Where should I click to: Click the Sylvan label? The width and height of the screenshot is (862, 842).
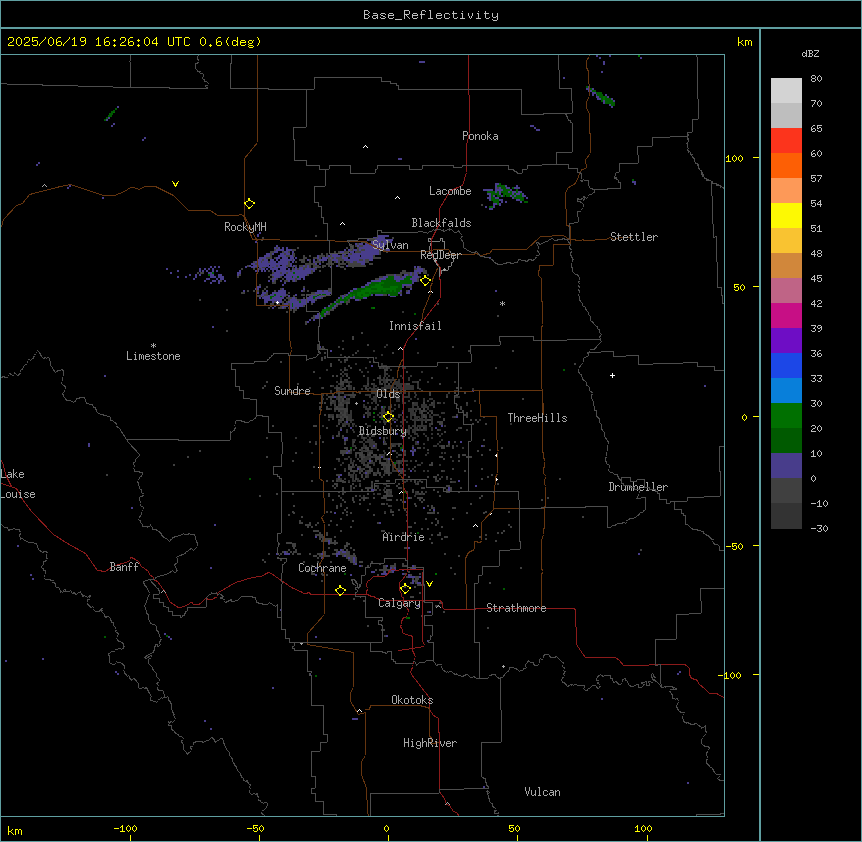(x=390, y=245)
